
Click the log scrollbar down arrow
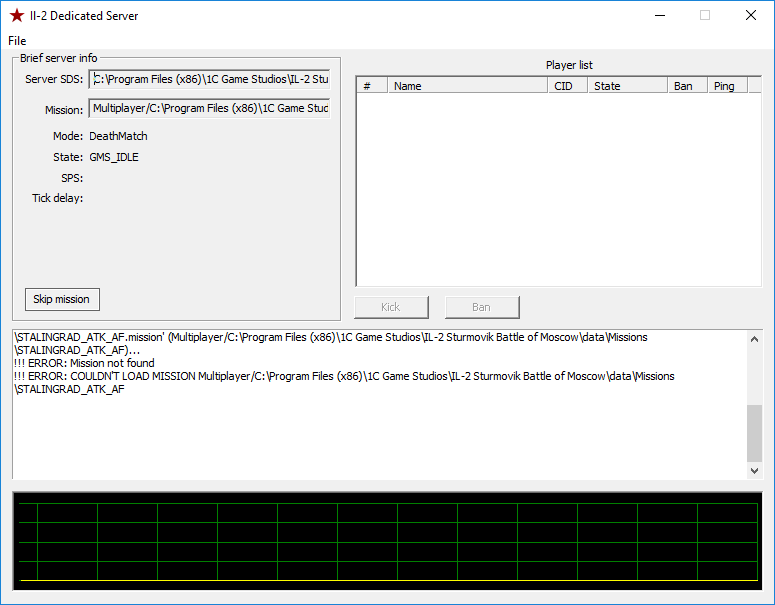point(754,471)
